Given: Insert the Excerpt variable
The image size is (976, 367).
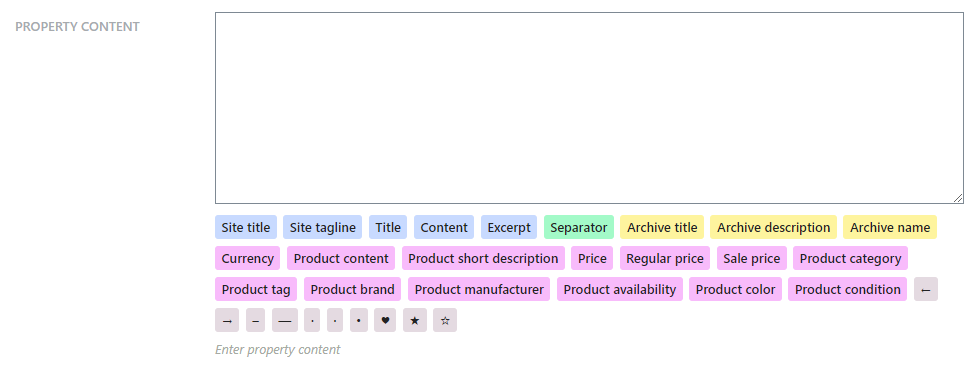Looking at the screenshot, I should pyautogui.click(x=509, y=227).
